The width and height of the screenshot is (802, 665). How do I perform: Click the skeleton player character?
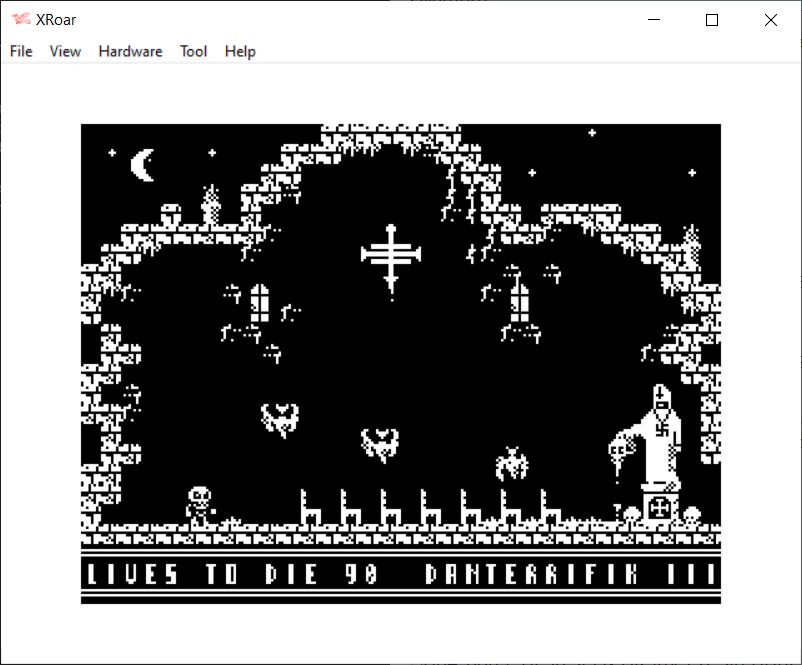(x=201, y=504)
